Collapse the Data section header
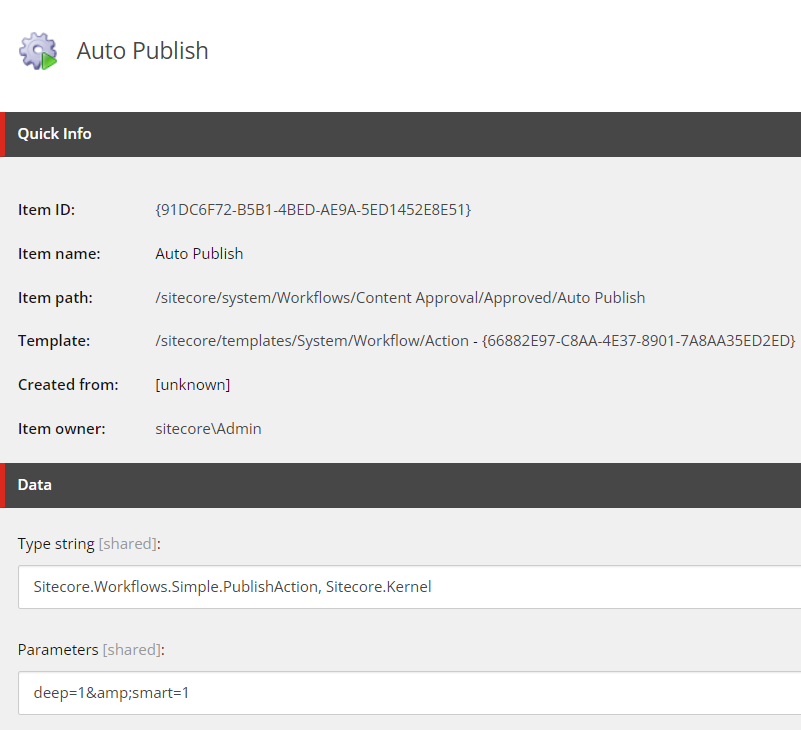The height and width of the screenshot is (730, 801). [x=400, y=485]
